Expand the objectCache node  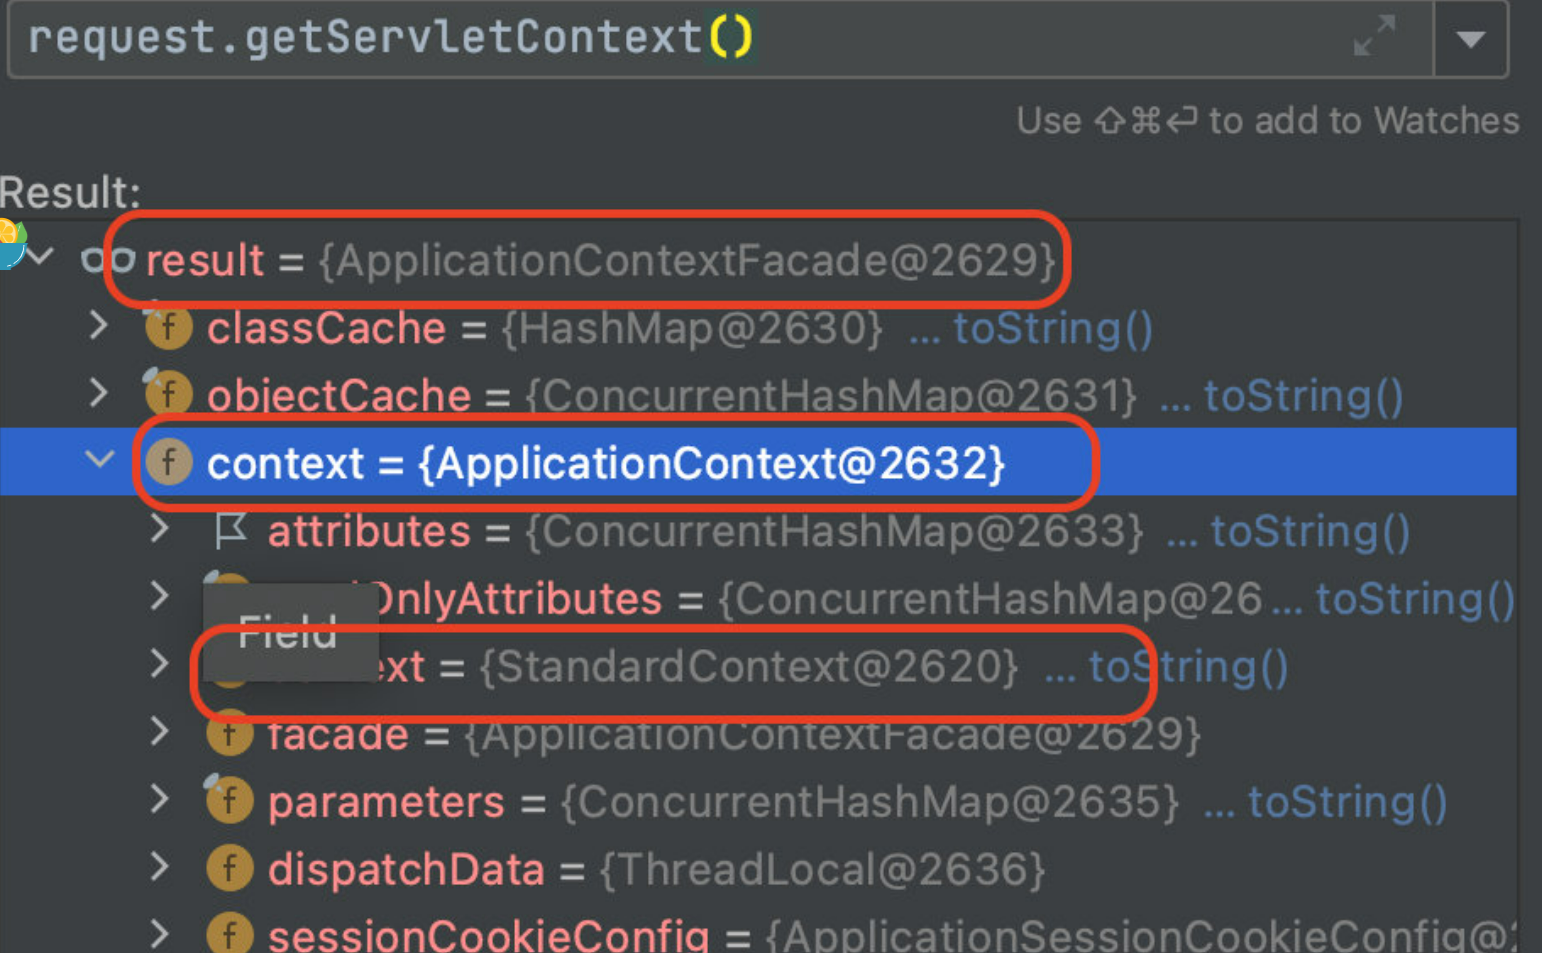coord(98,393)
